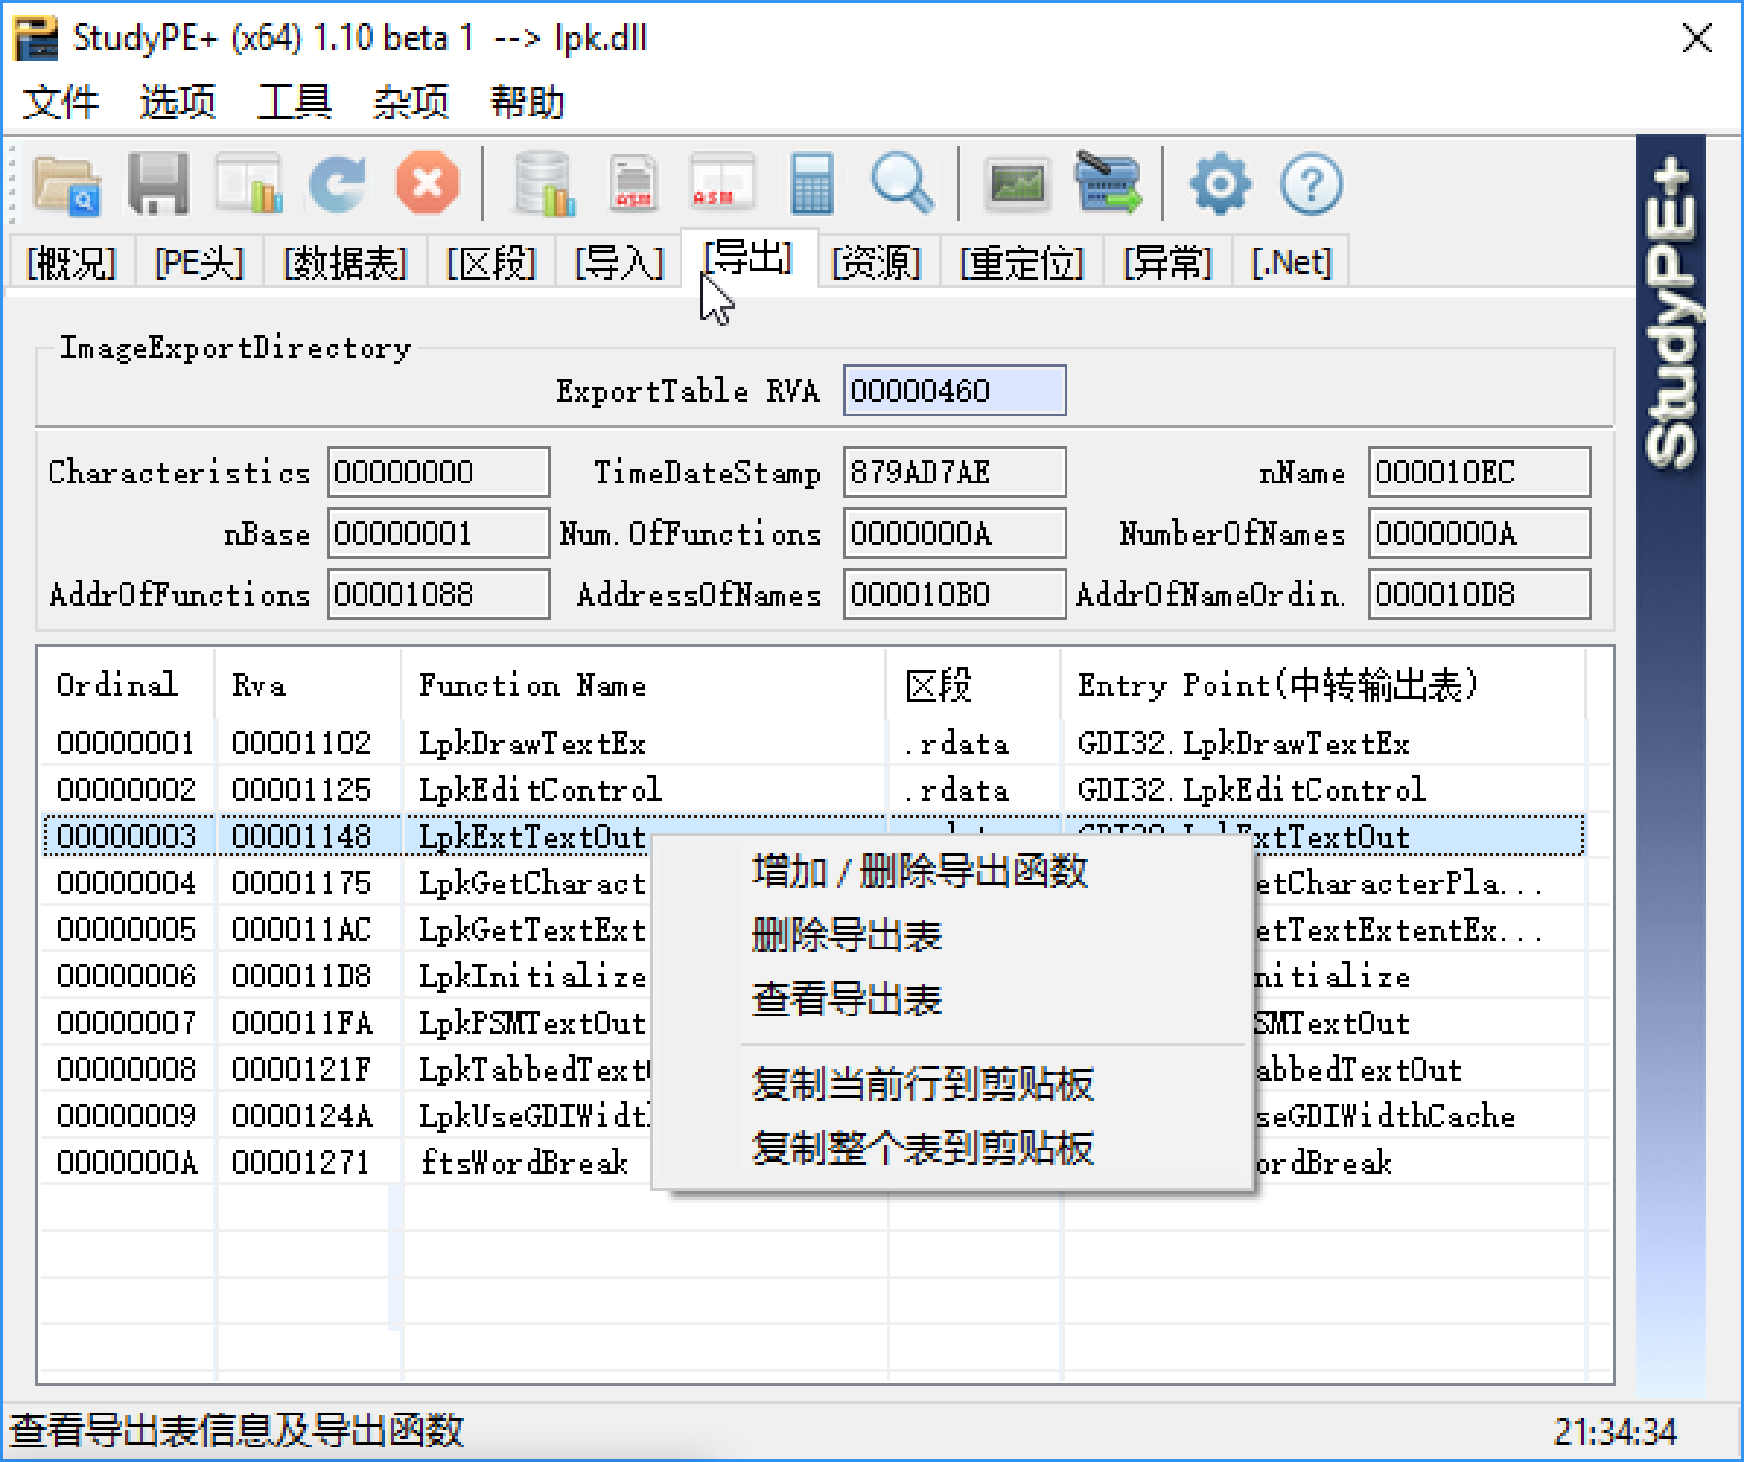Viewport: 1744px width, 1462px height.
Task: Click the TimeDateStamp field 879AD7AE
Action: [x=955, y=472]
